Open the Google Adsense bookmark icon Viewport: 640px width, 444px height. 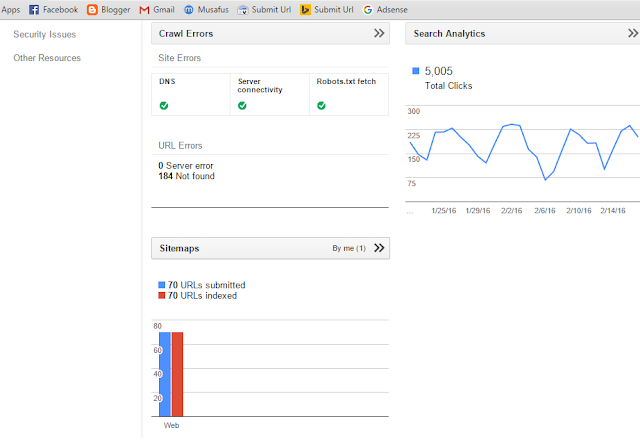tap(368, 9)
